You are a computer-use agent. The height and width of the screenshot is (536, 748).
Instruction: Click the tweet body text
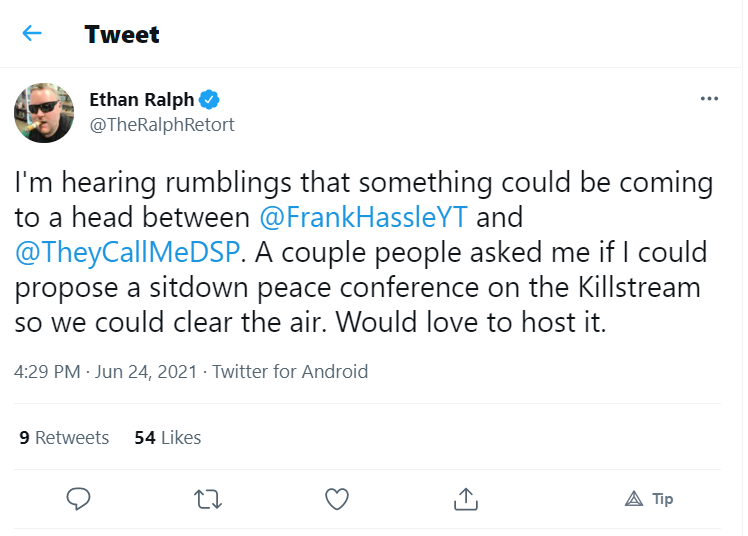click(x=364, y=252)
